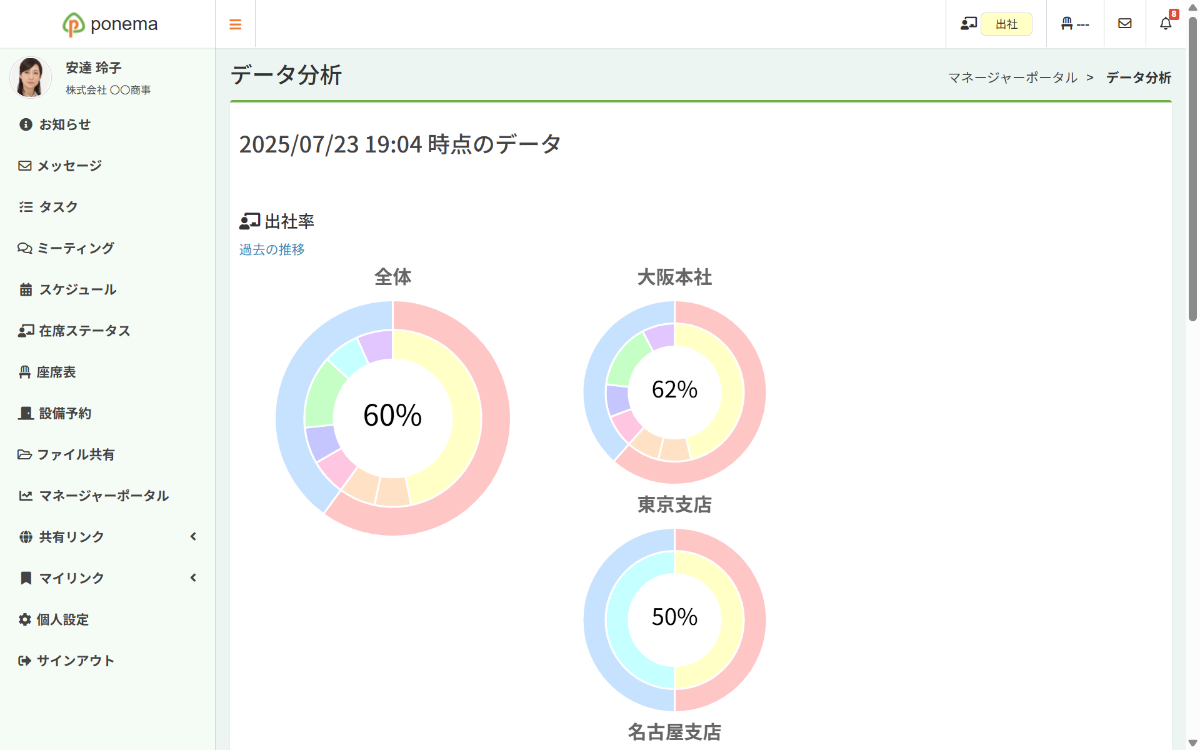The height and width of the screenshot is (750, 1200).
Task: Expand the マイリンク submenu chevron
Action: pos(193,578)
